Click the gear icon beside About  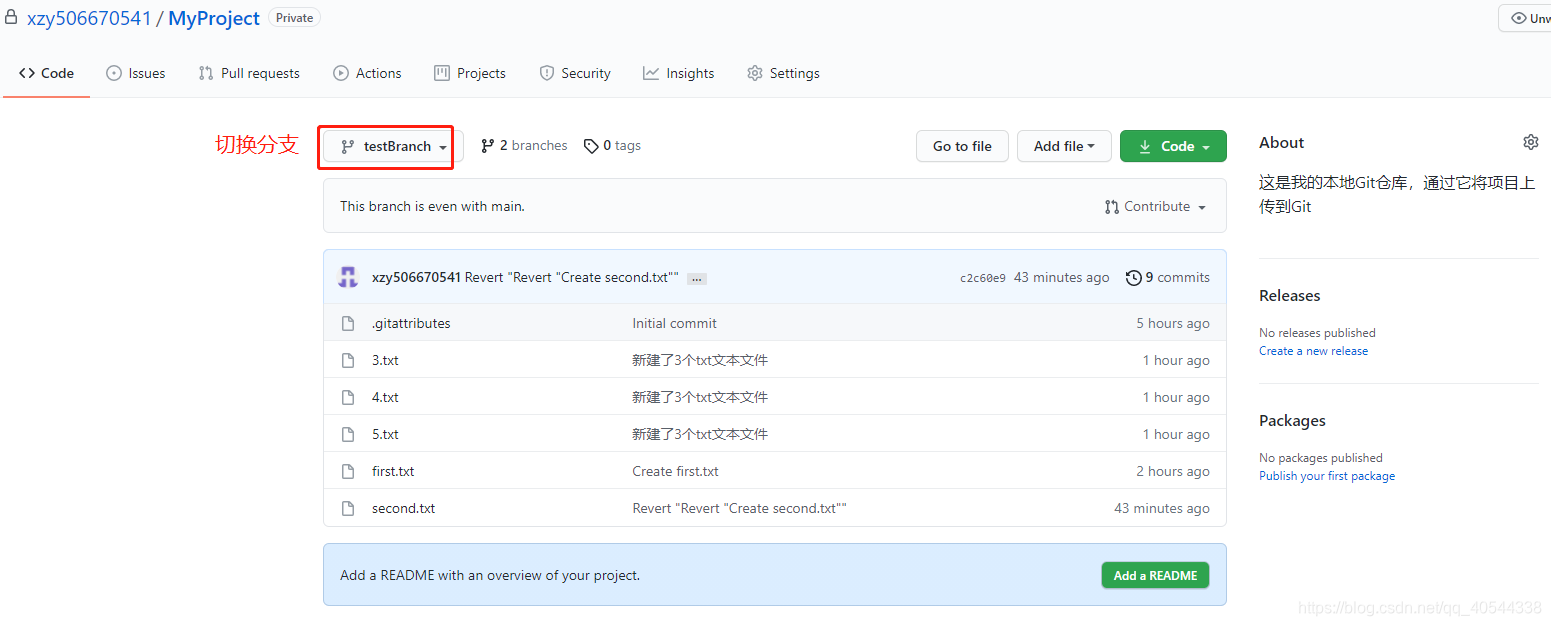[1531, 142]
